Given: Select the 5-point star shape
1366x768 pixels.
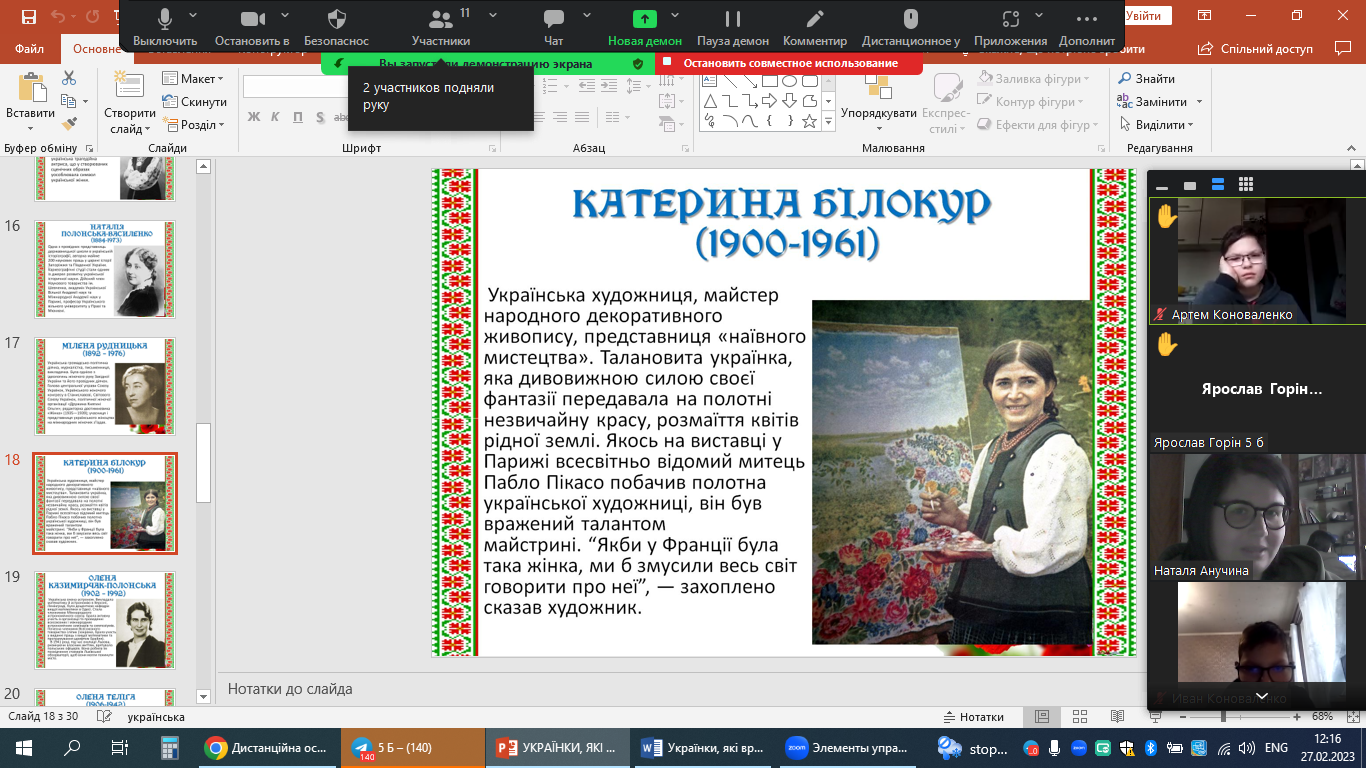Looking at the screenshot, I should [809, 121].
